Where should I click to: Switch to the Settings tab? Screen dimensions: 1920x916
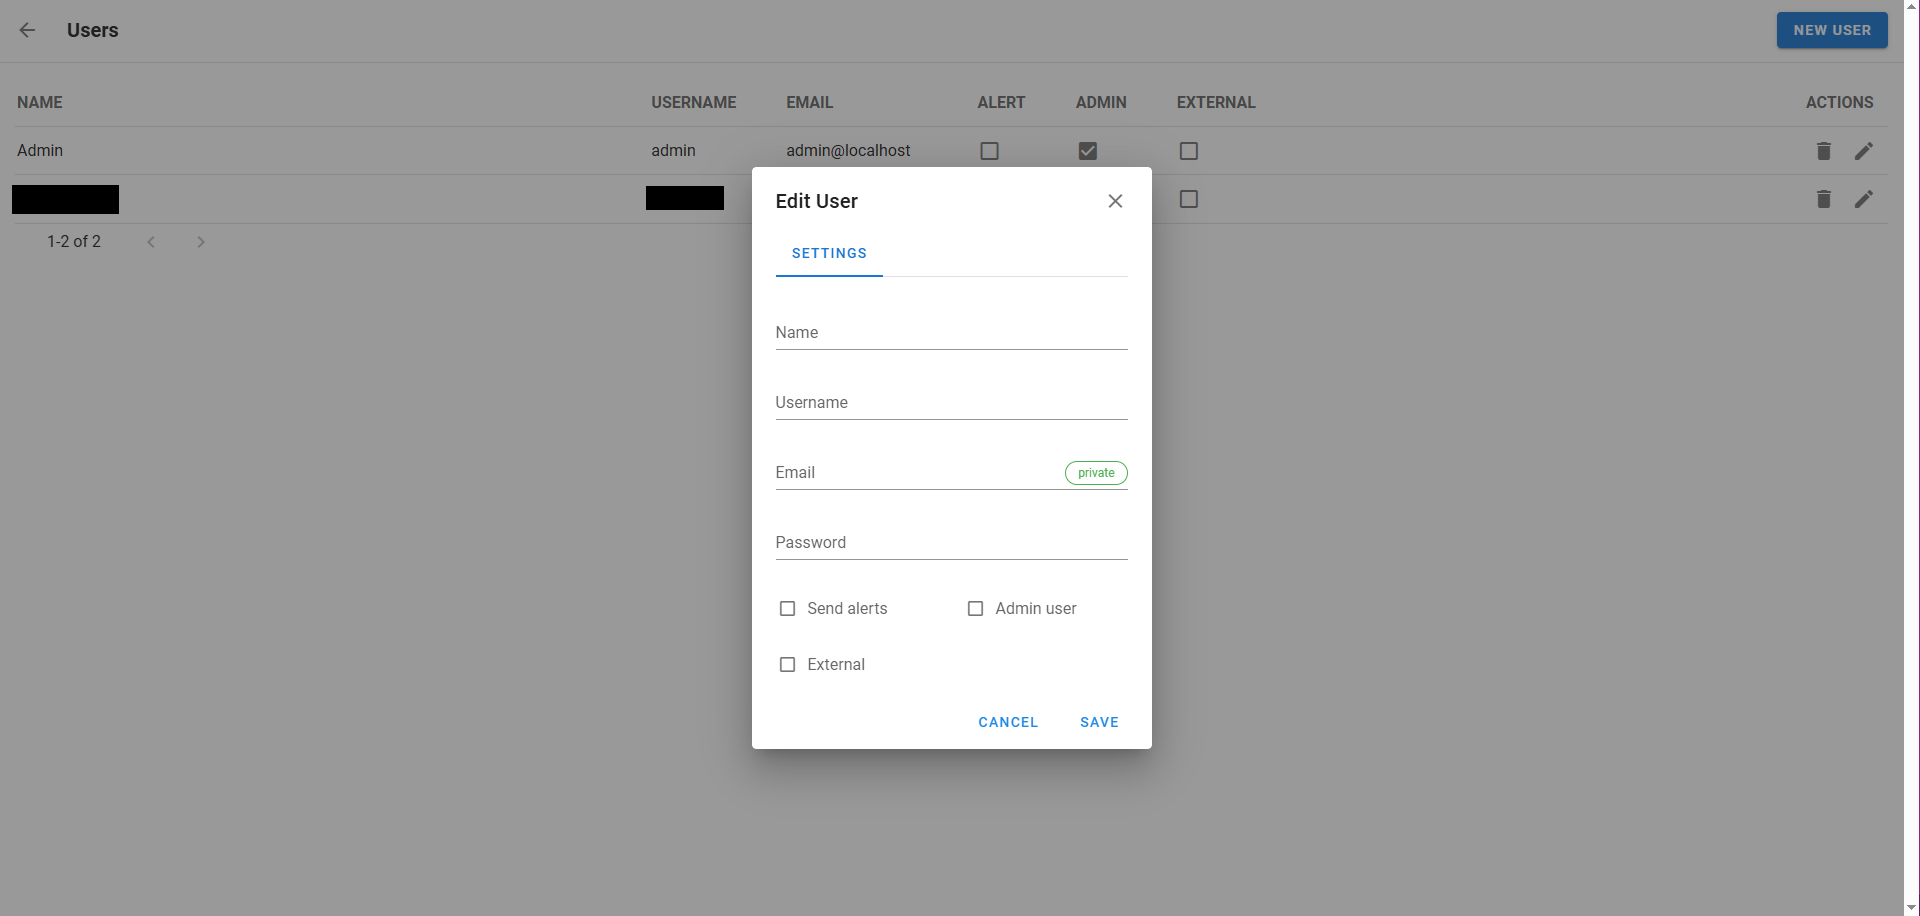(x=829, y=254)
